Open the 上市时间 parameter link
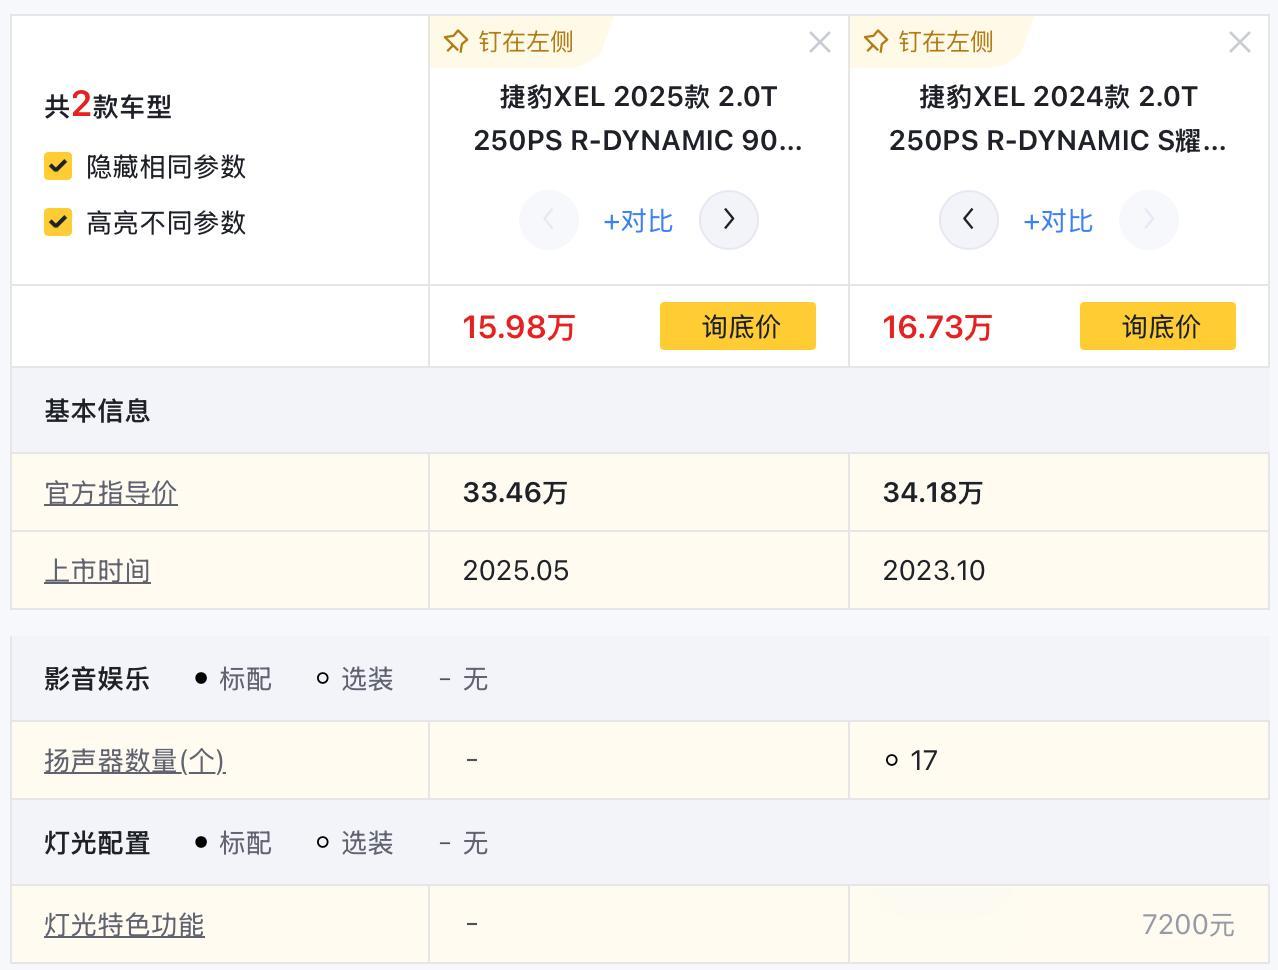 point(97,571)
